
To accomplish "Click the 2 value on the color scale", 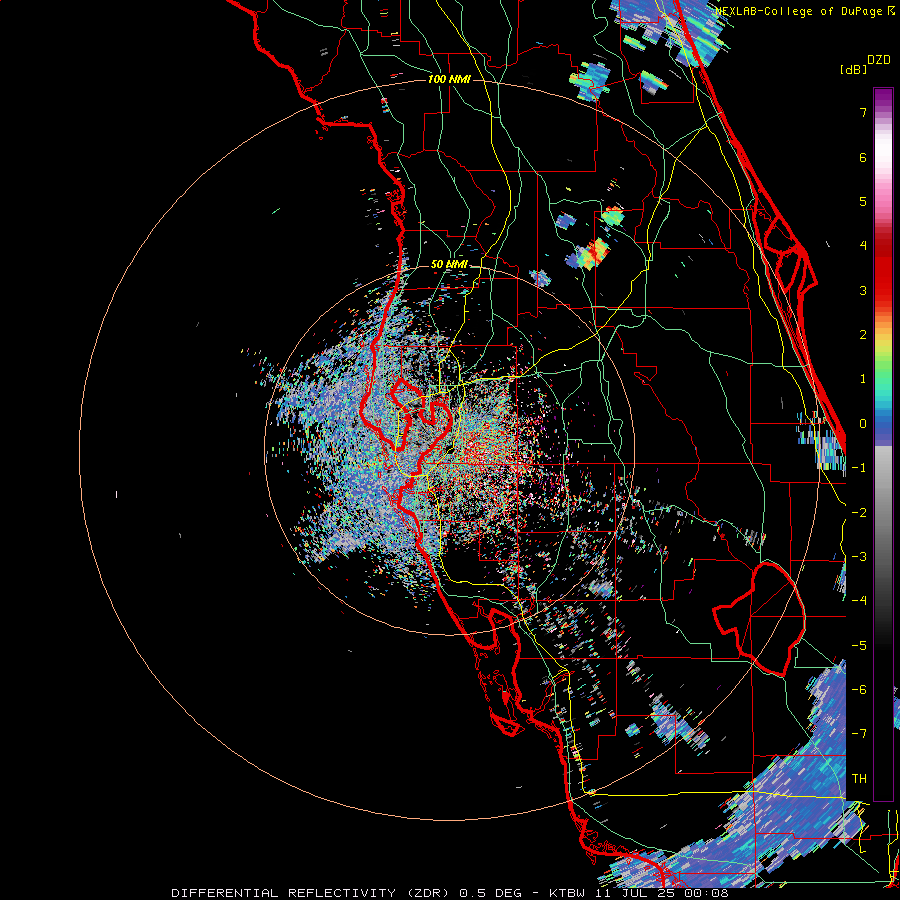I will click(x=863, y=335).
